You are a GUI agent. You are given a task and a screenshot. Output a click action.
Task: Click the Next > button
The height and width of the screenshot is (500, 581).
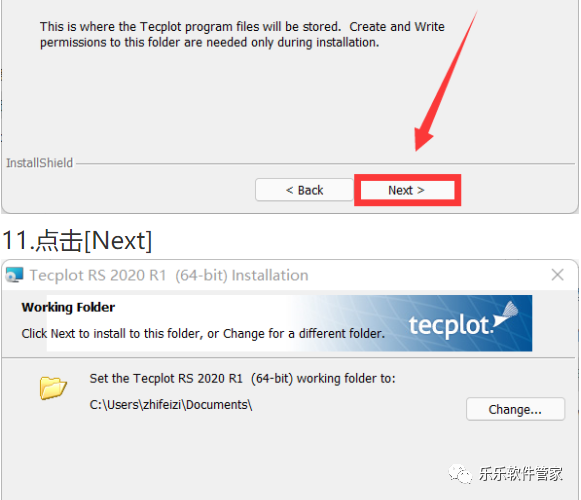click(407, 190)
